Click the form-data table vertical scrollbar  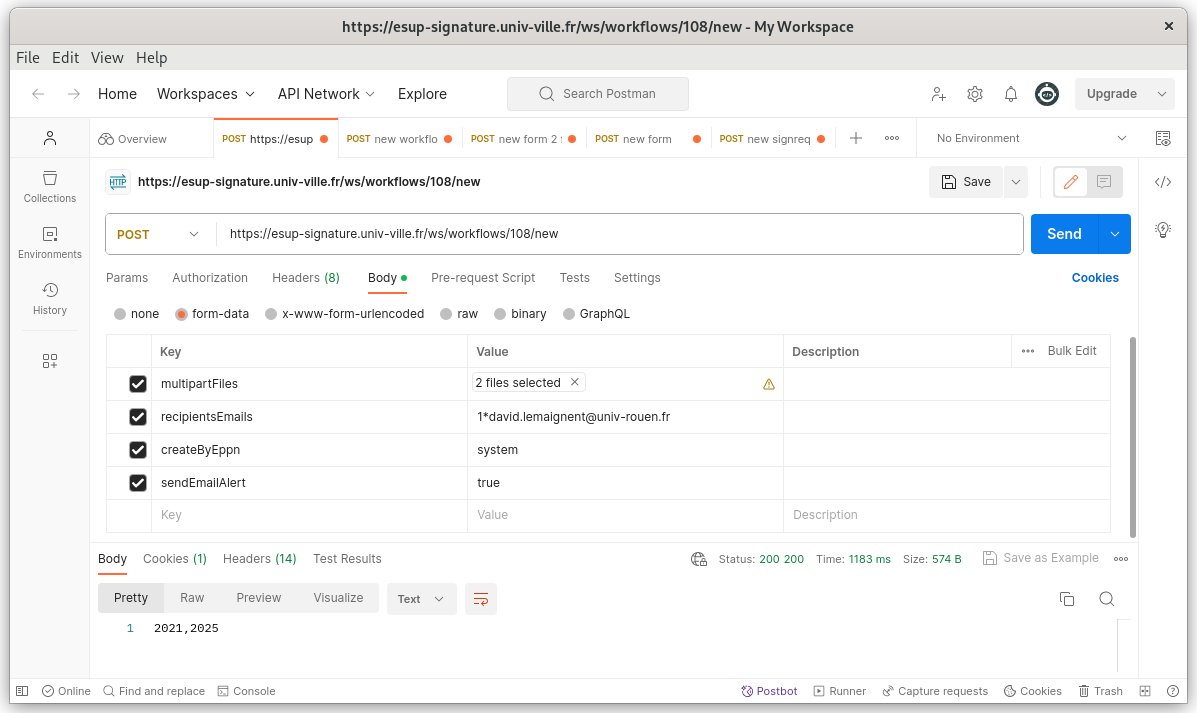coord(1132,436)
